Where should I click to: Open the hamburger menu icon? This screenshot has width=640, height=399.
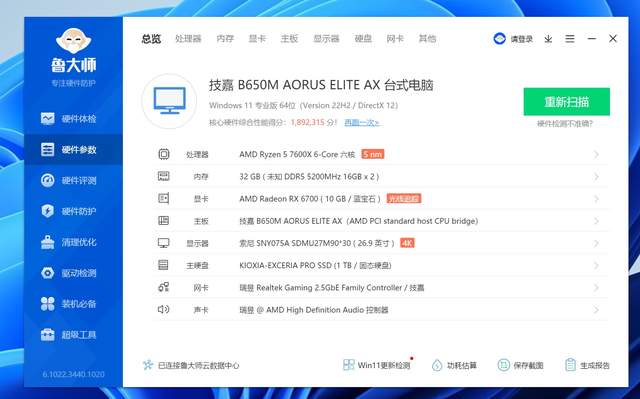570,39
